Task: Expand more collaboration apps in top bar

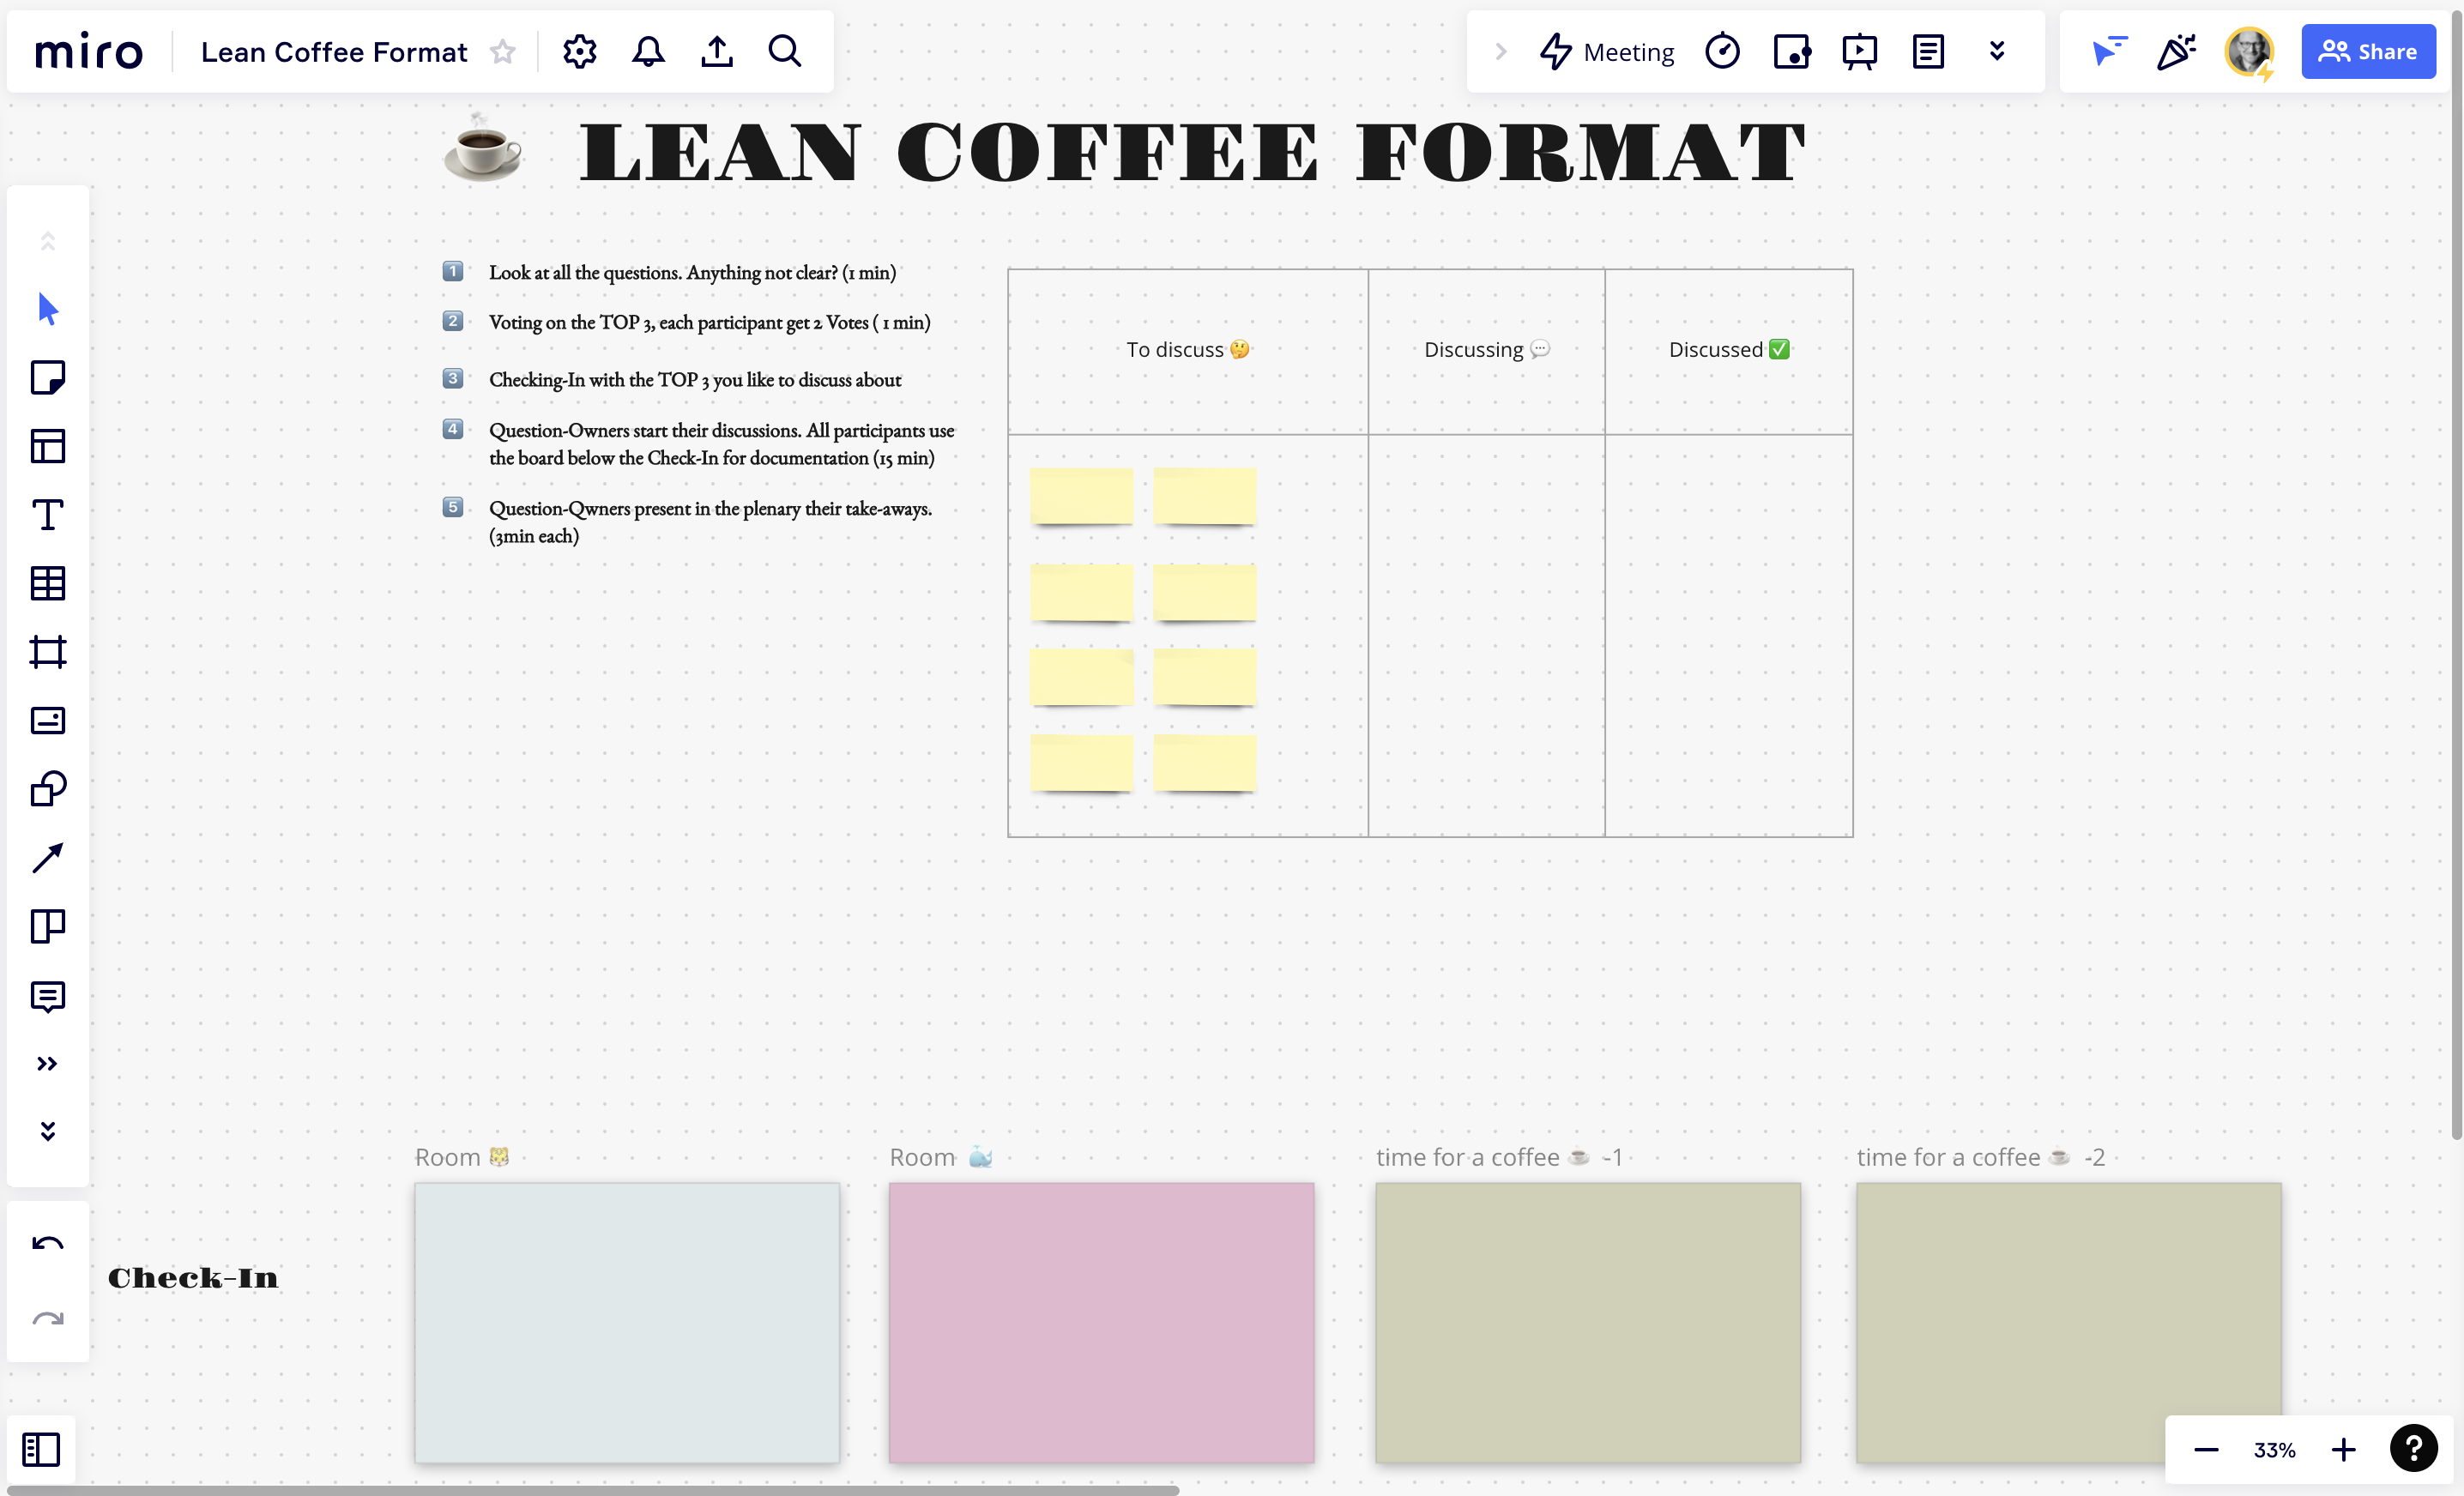Action: [1996, 51]
